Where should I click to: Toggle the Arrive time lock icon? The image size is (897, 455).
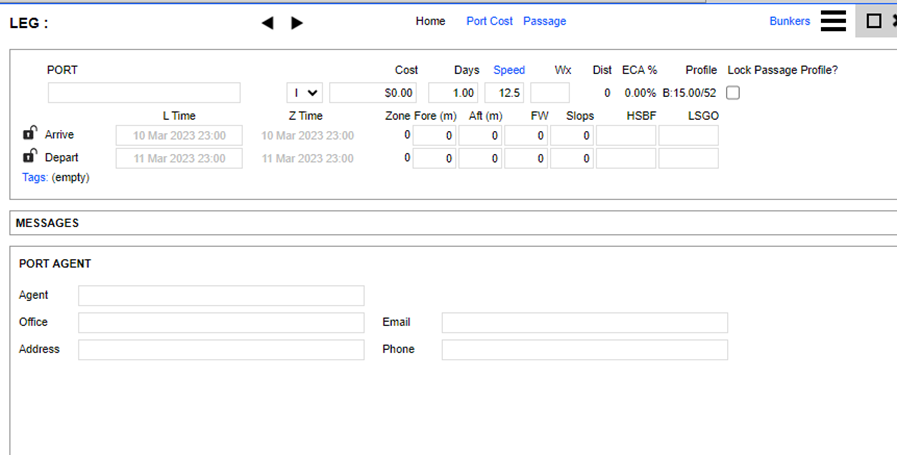coord(30,133)
